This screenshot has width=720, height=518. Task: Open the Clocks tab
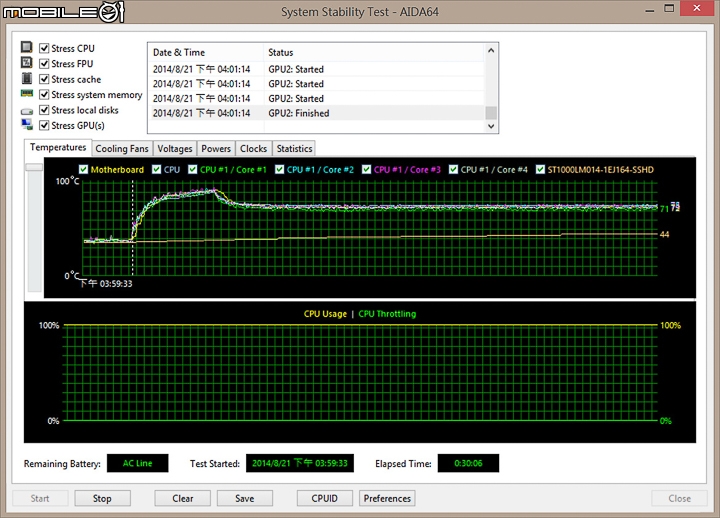tap(253, 149)
